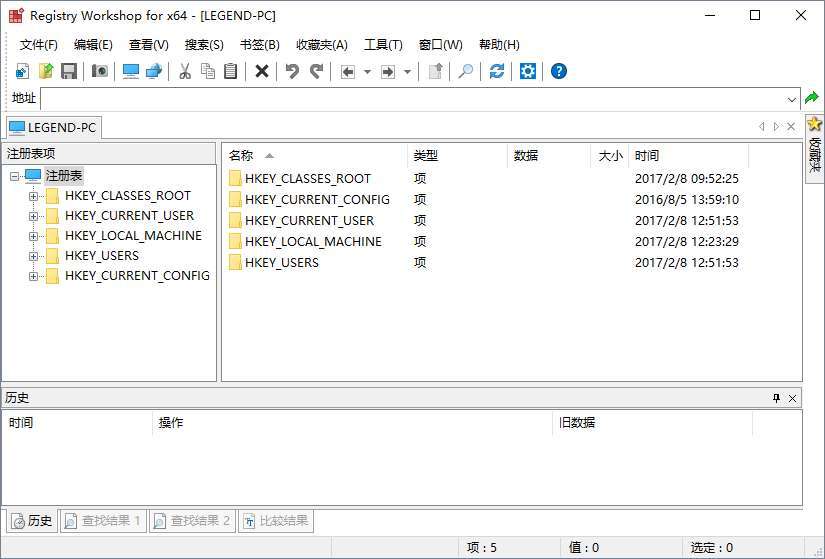Switch to the 查找结果 2 tab
The image size is (825, 559).
(192, 521)
